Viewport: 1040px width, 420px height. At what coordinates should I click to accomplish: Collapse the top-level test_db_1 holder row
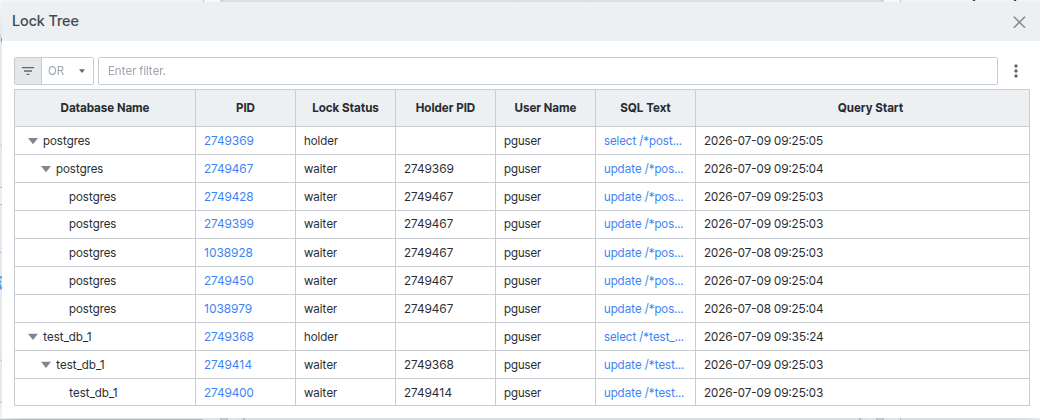[32, 337]
